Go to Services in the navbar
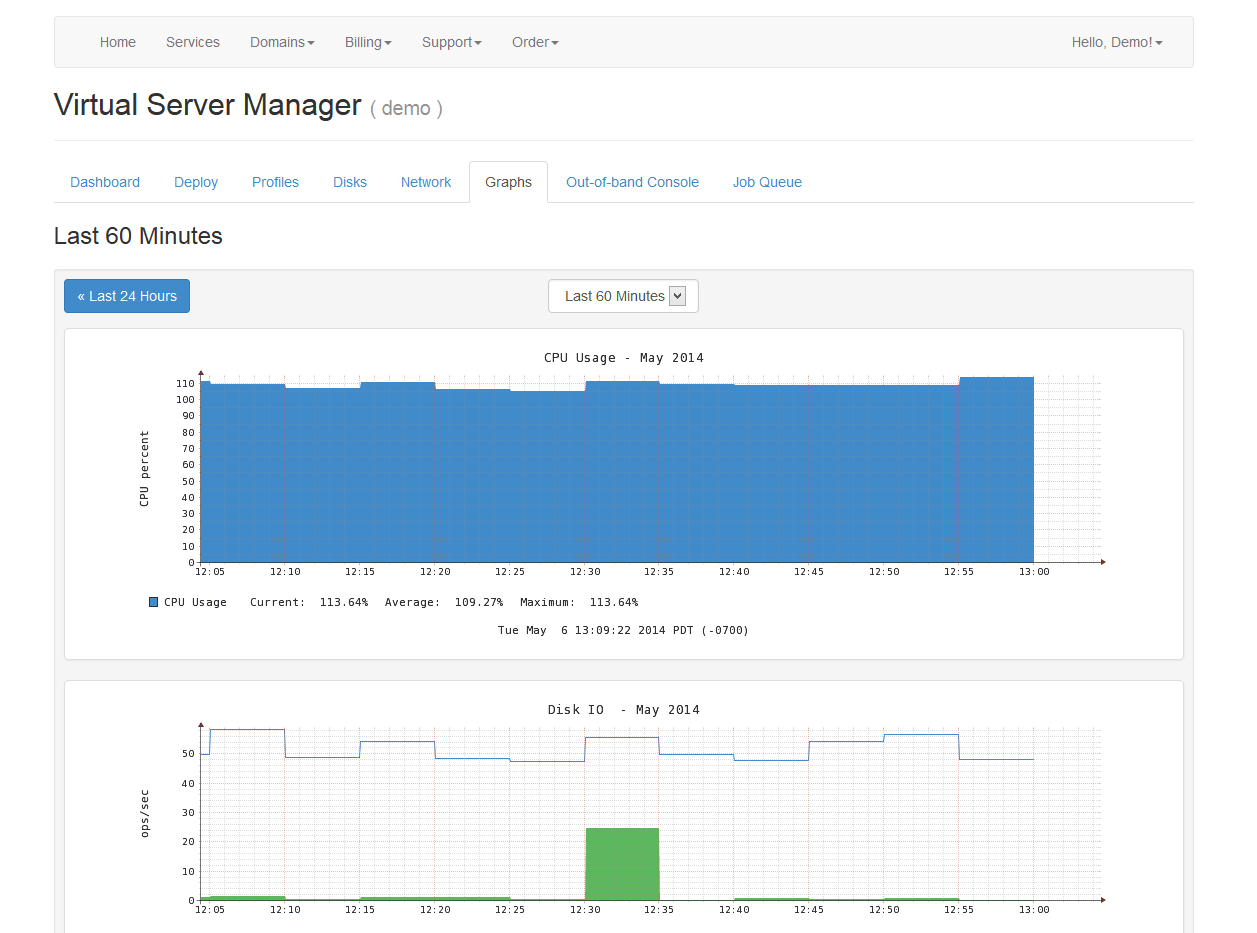The image size is (1257, 933). tap(193, 42)
